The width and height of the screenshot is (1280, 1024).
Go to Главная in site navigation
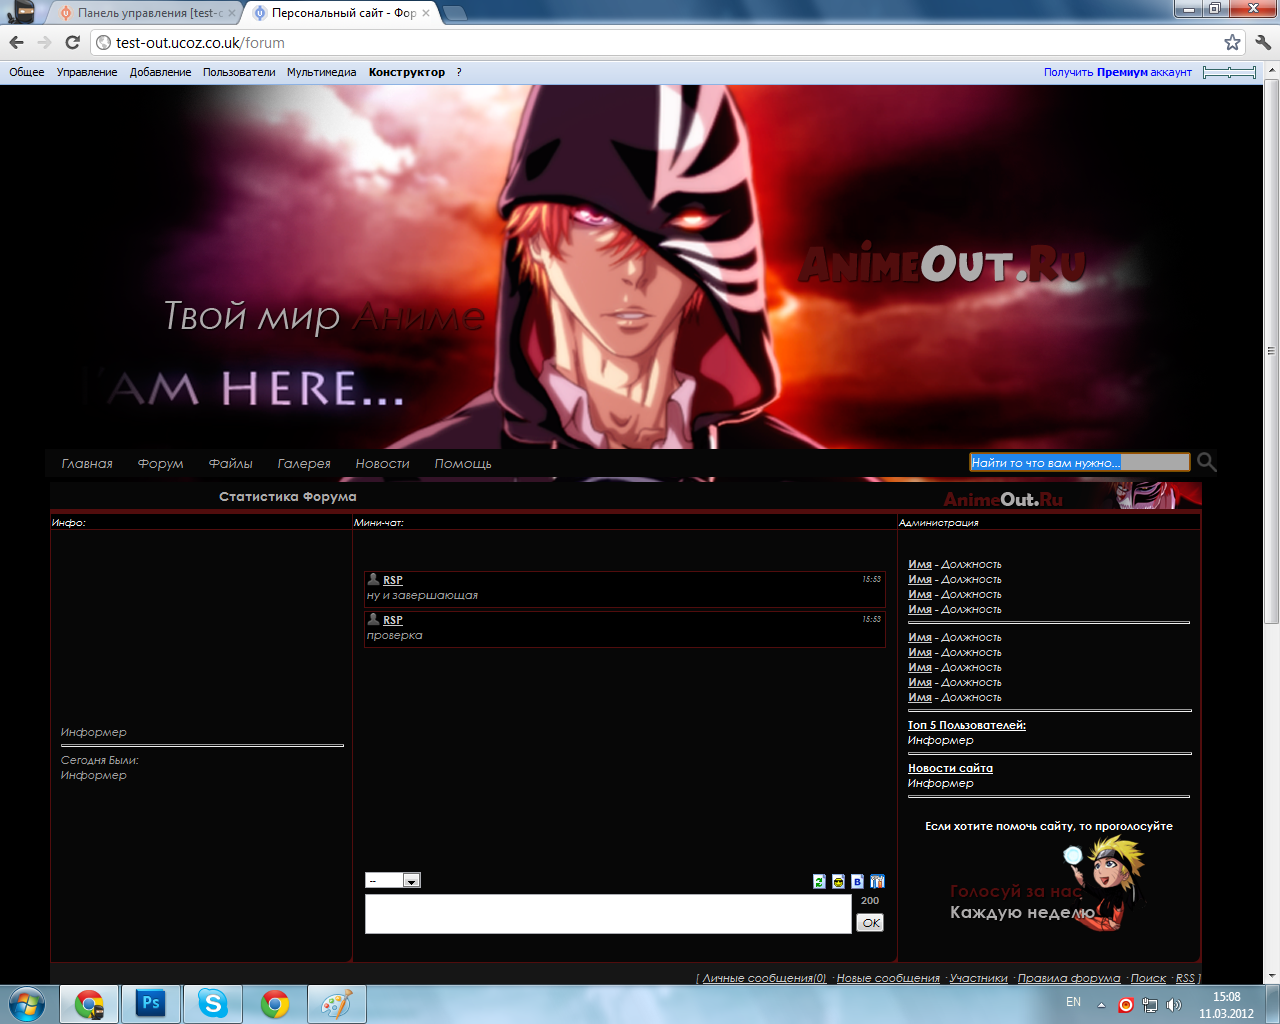pos(87,463)
